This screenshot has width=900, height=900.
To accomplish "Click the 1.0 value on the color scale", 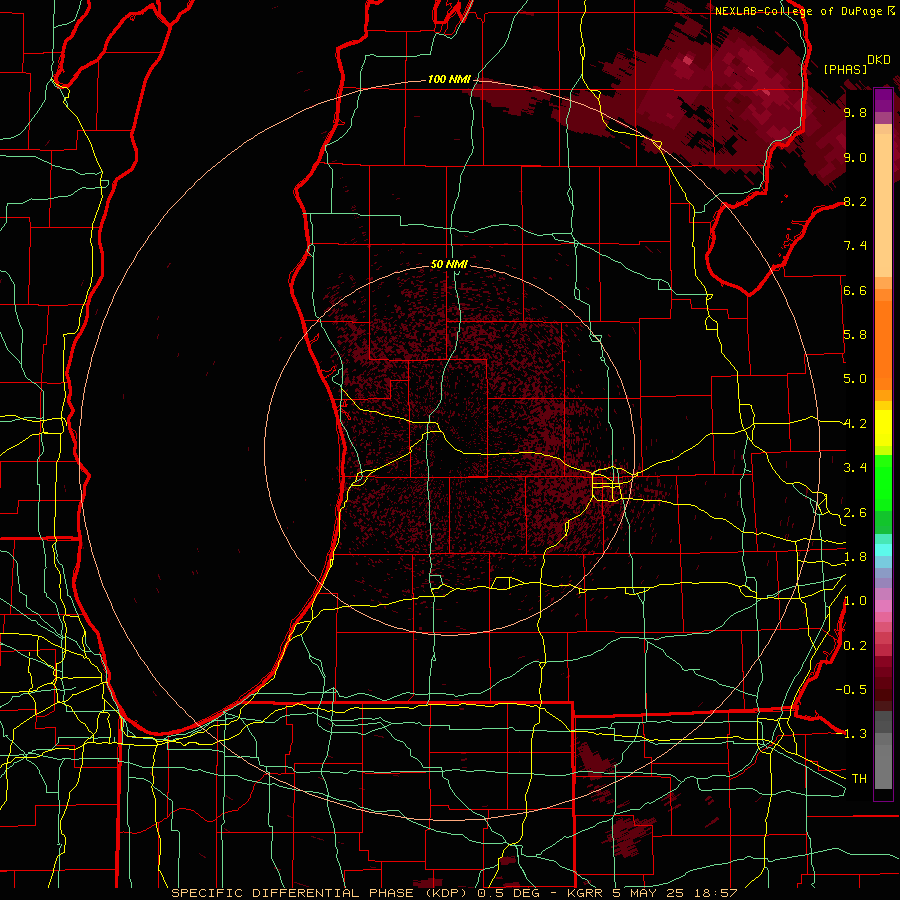I will pos(855,601).
